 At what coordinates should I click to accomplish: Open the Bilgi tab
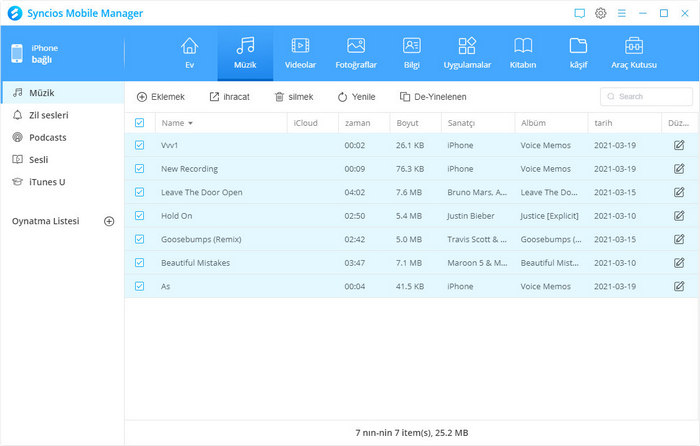click(412, 53)
